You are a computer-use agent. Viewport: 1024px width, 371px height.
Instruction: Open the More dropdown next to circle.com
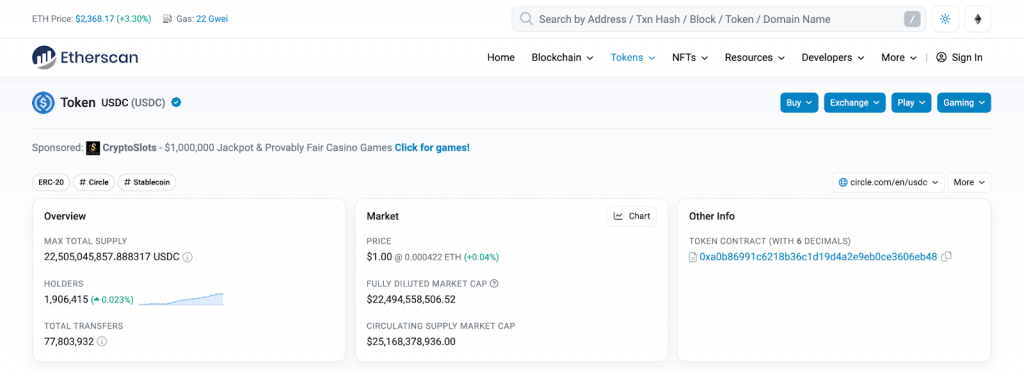pos(969,182)
